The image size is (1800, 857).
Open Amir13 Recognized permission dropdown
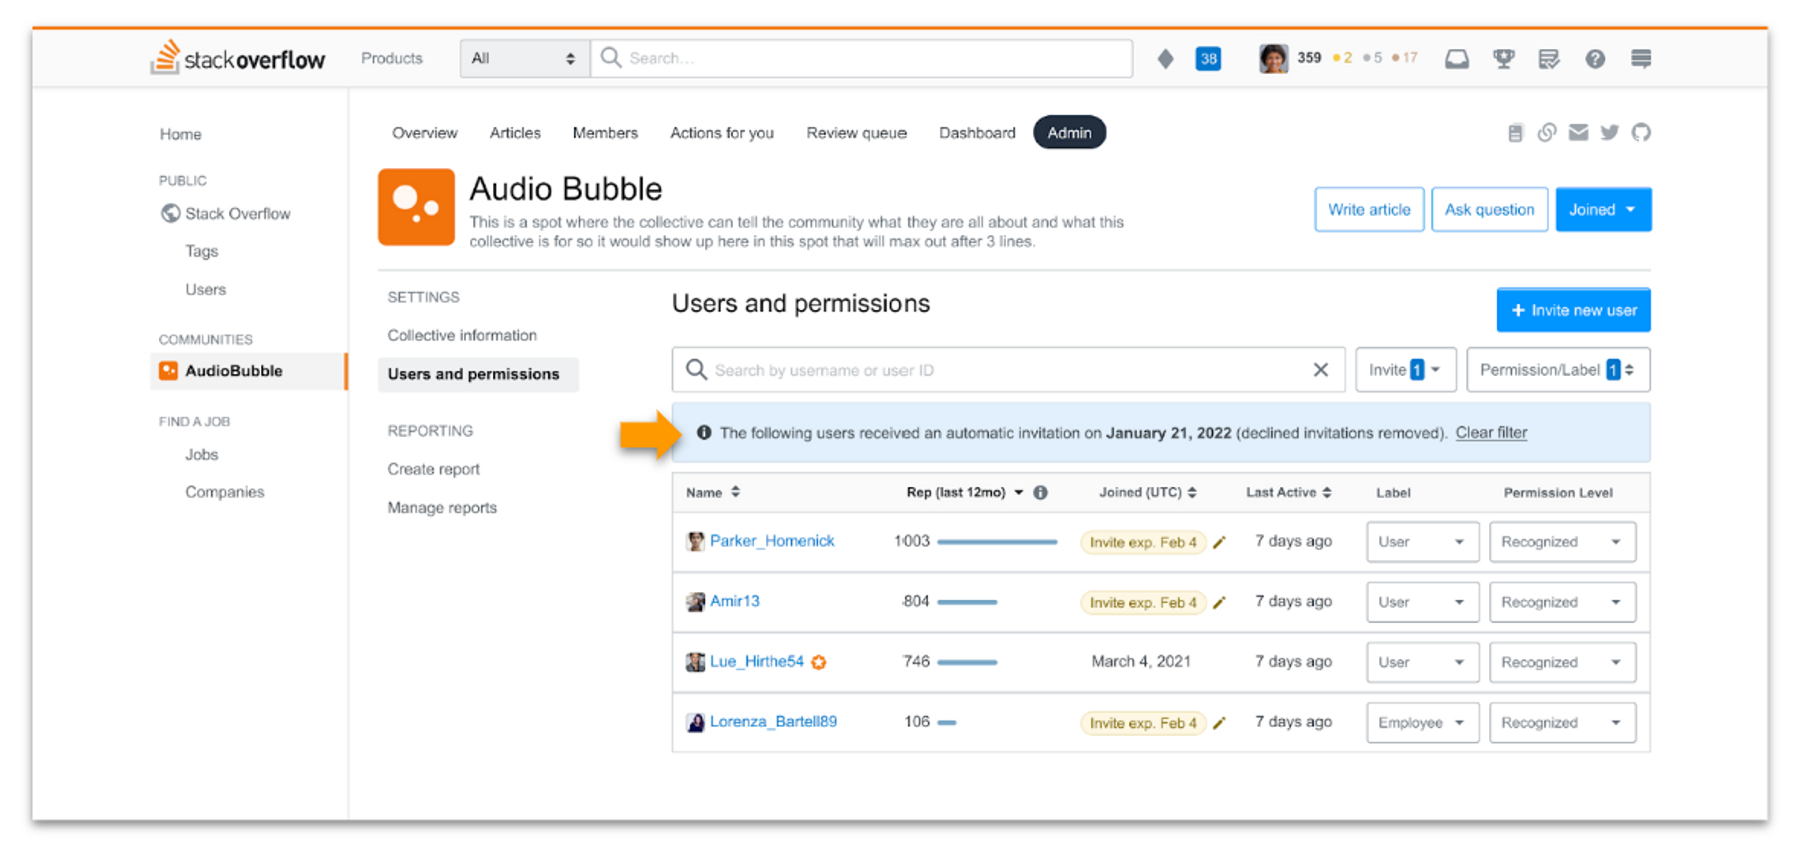[x=1562, y=602]
